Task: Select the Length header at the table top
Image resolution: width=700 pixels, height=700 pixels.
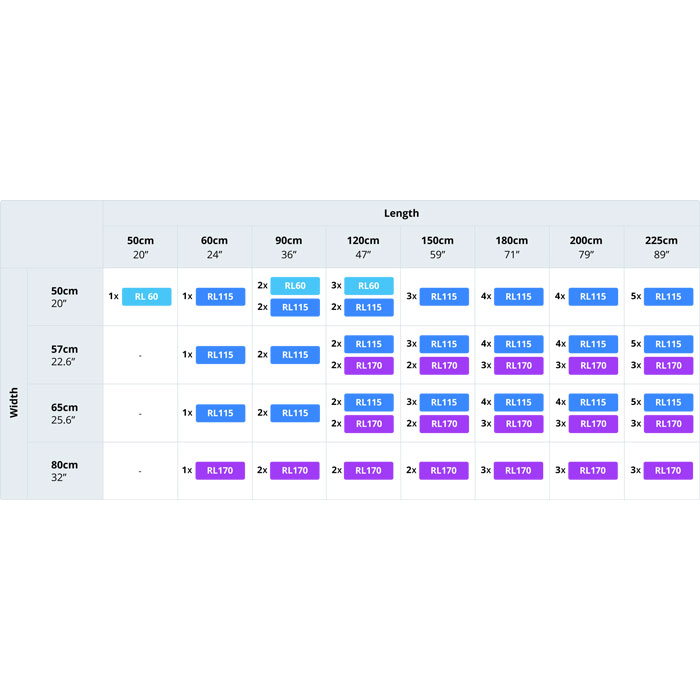Action: [x=401, y=213]
